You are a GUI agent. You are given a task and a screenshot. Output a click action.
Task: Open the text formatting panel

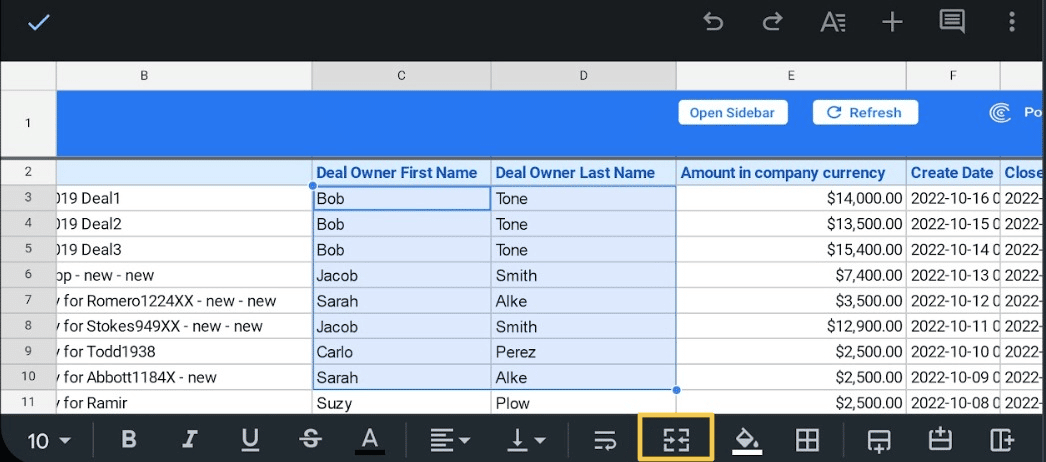(832, 22)
